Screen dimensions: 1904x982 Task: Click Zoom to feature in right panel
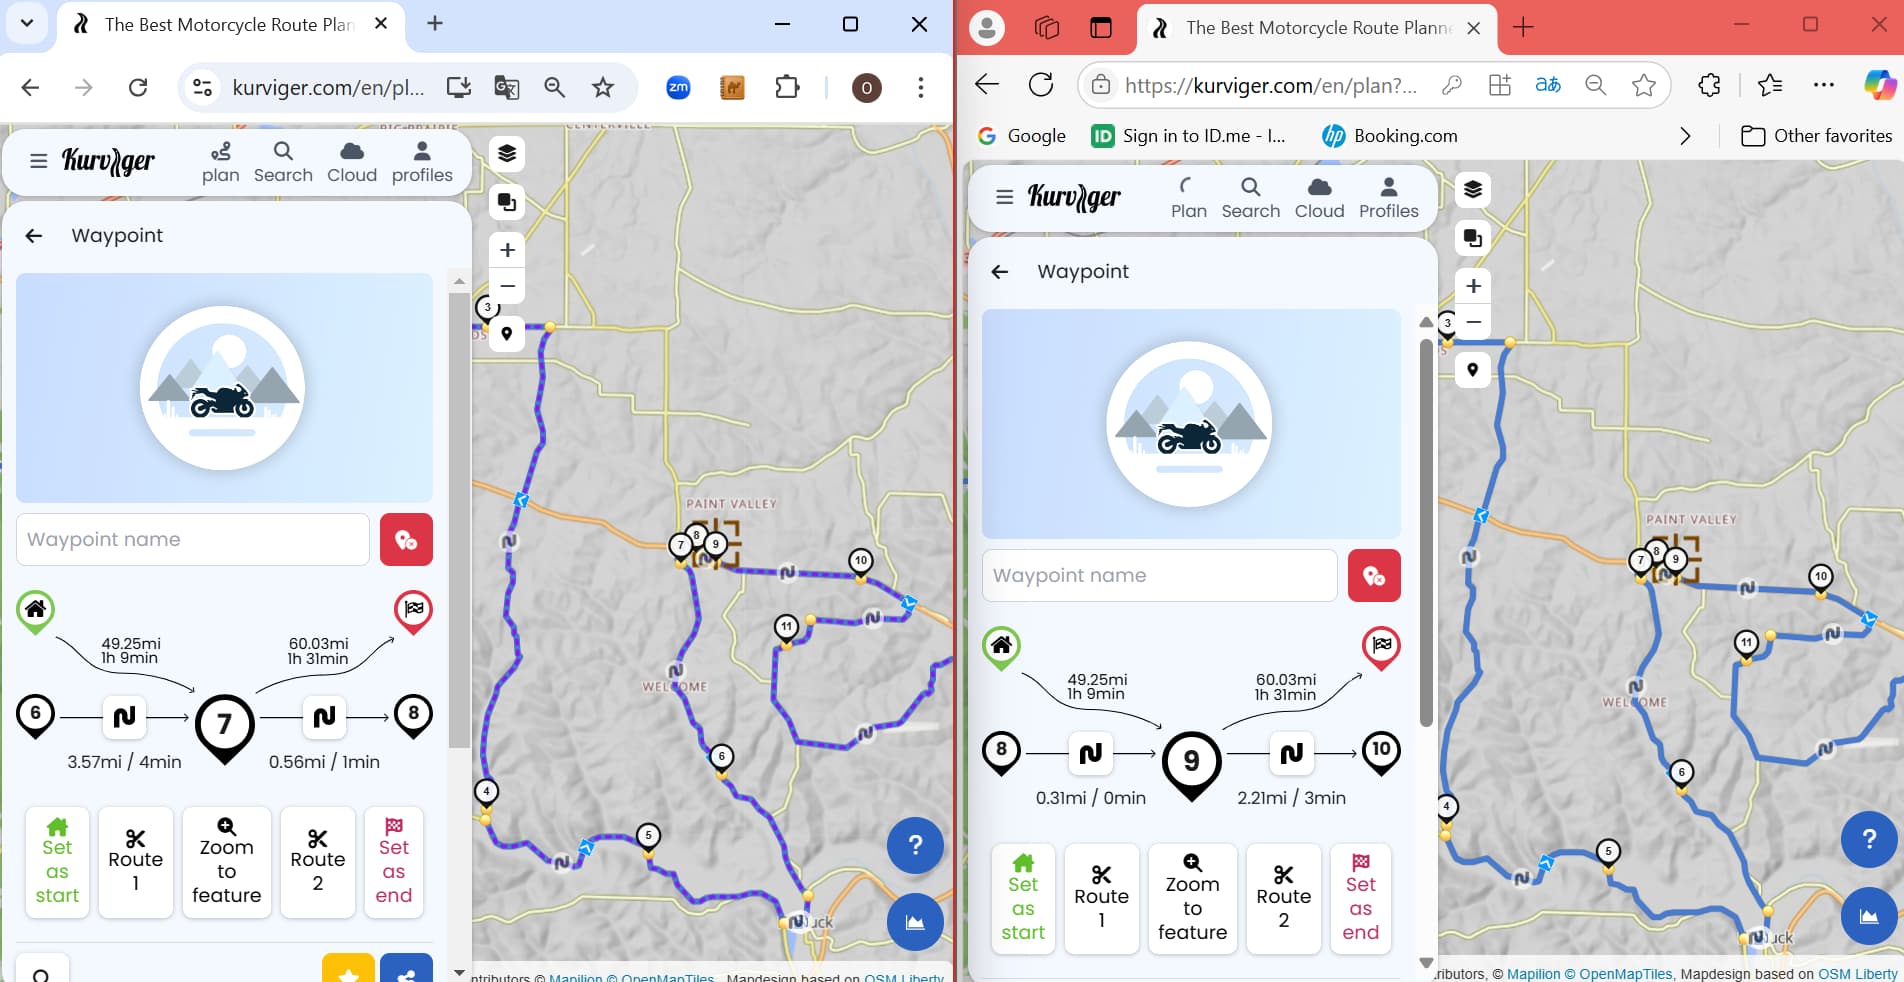[x=1192, y=898]
